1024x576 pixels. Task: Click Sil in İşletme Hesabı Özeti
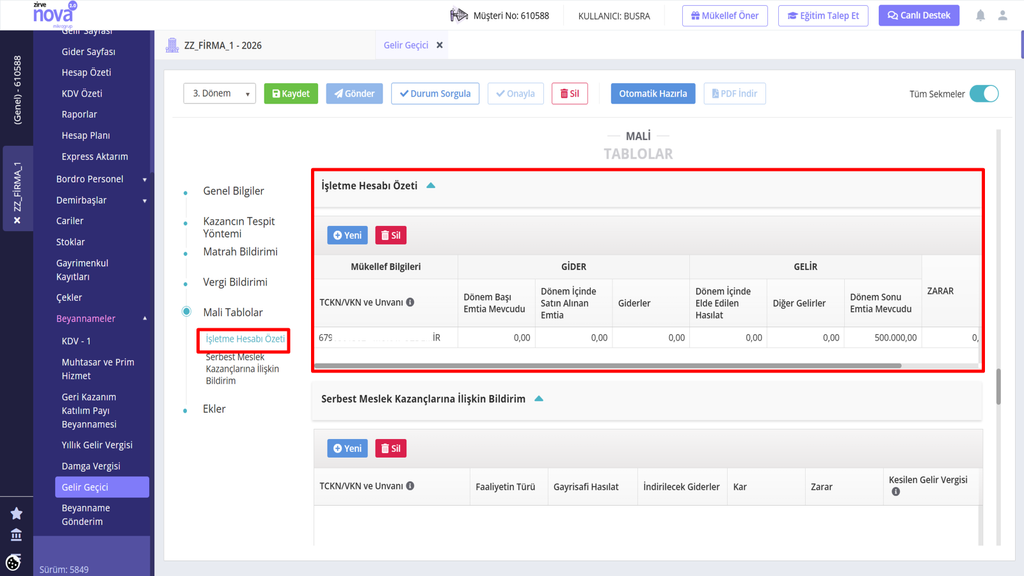click(391, 235)
